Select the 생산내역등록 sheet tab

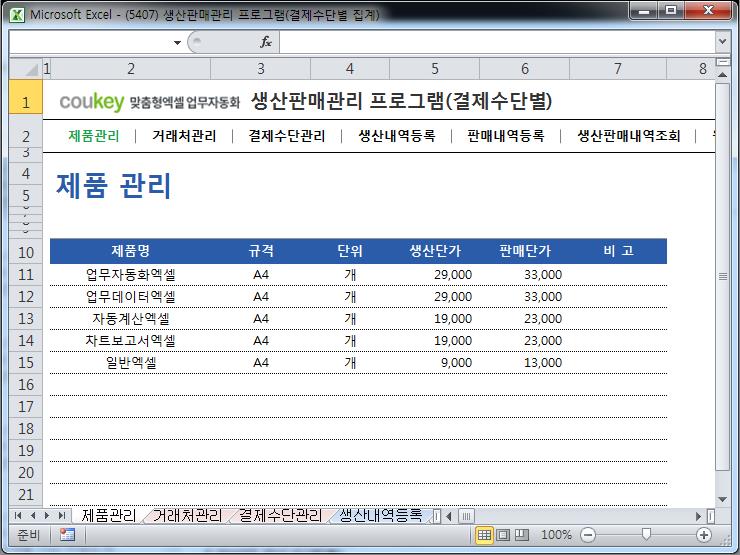(x=380, y=515)
